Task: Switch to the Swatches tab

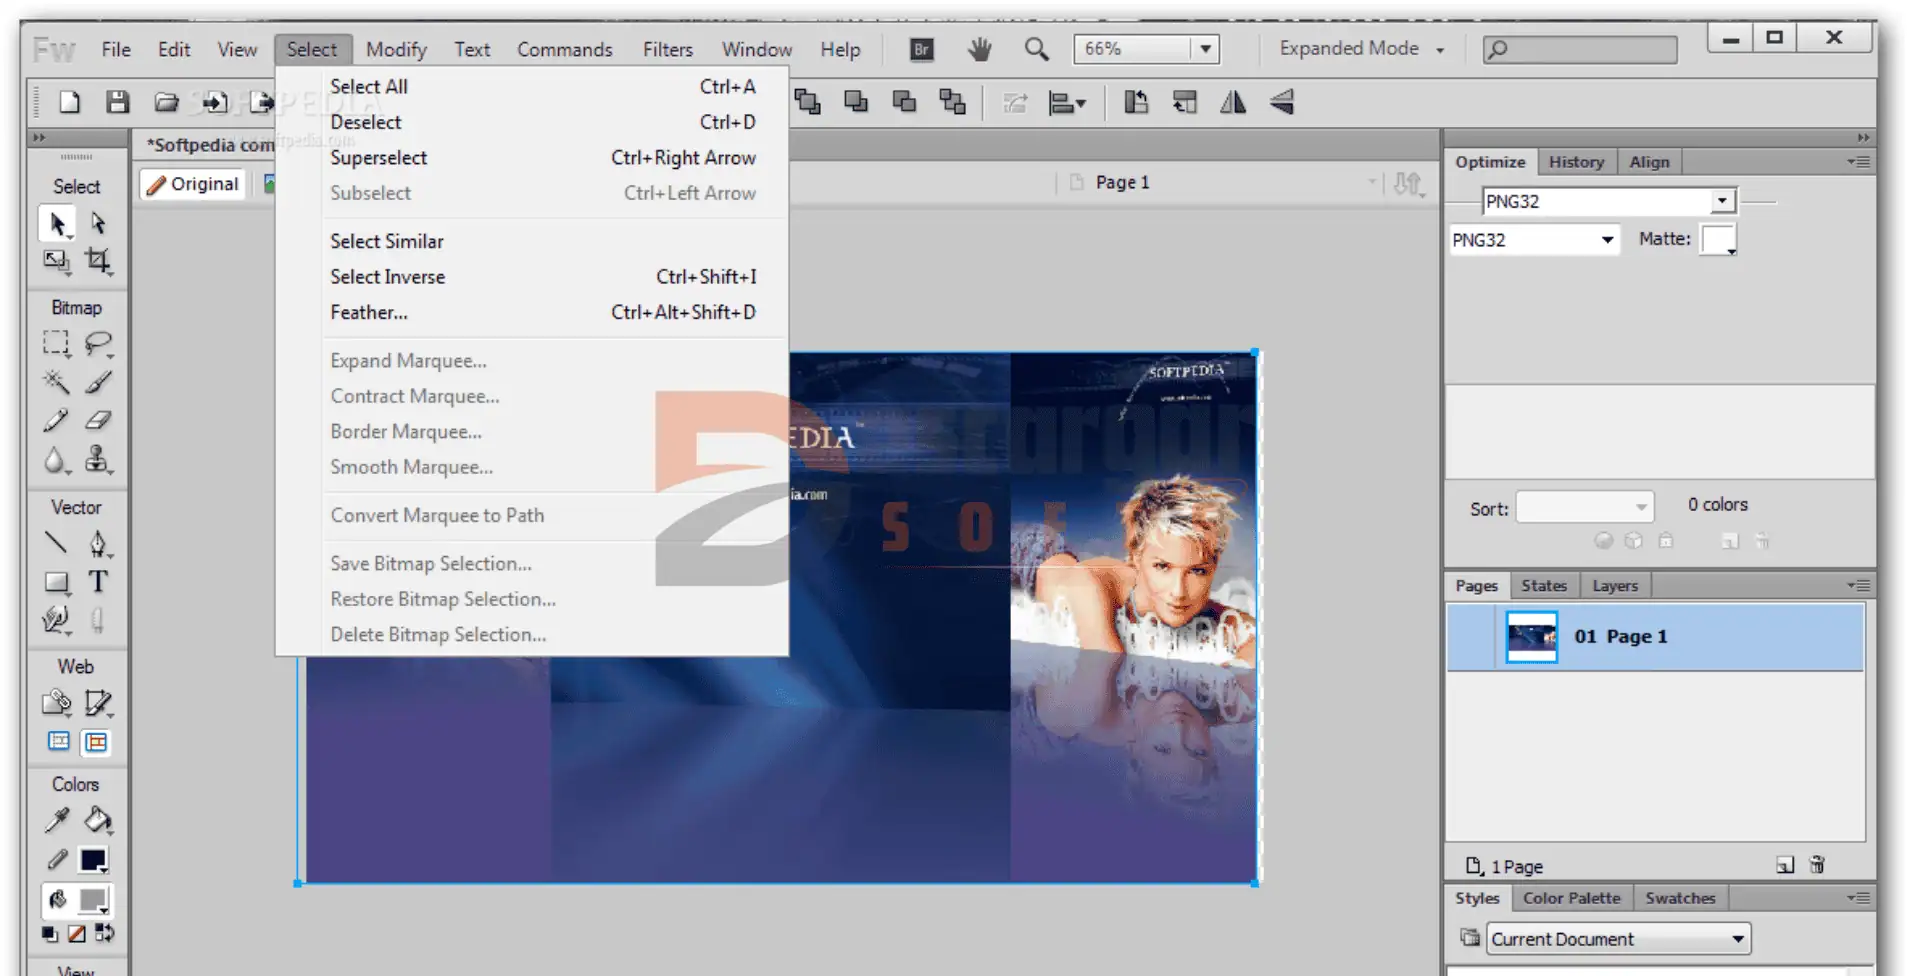Action: coord(1680,898)
